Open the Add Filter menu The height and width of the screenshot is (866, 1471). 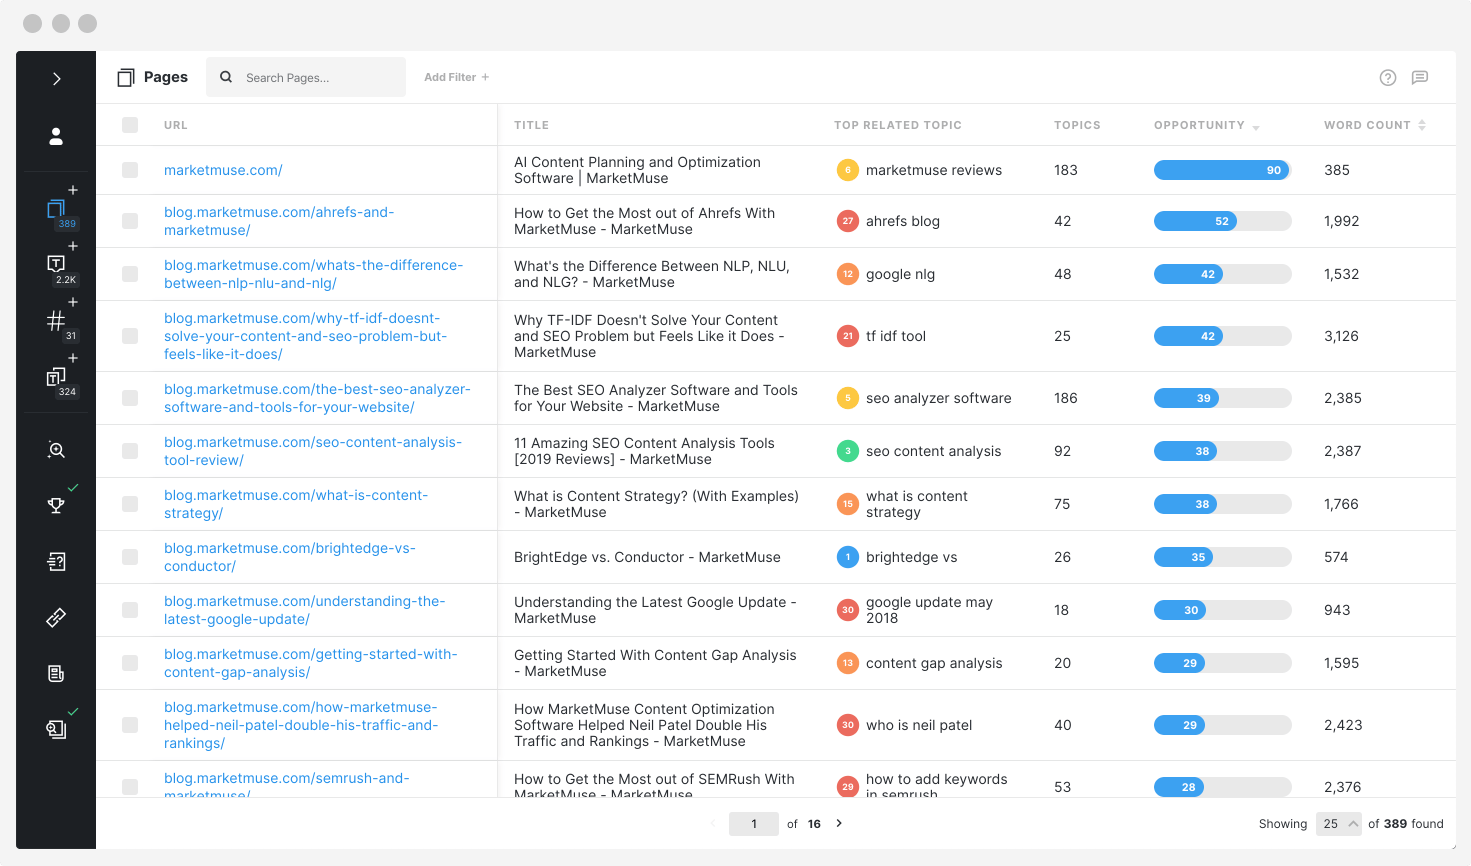(x=456, y=77)
